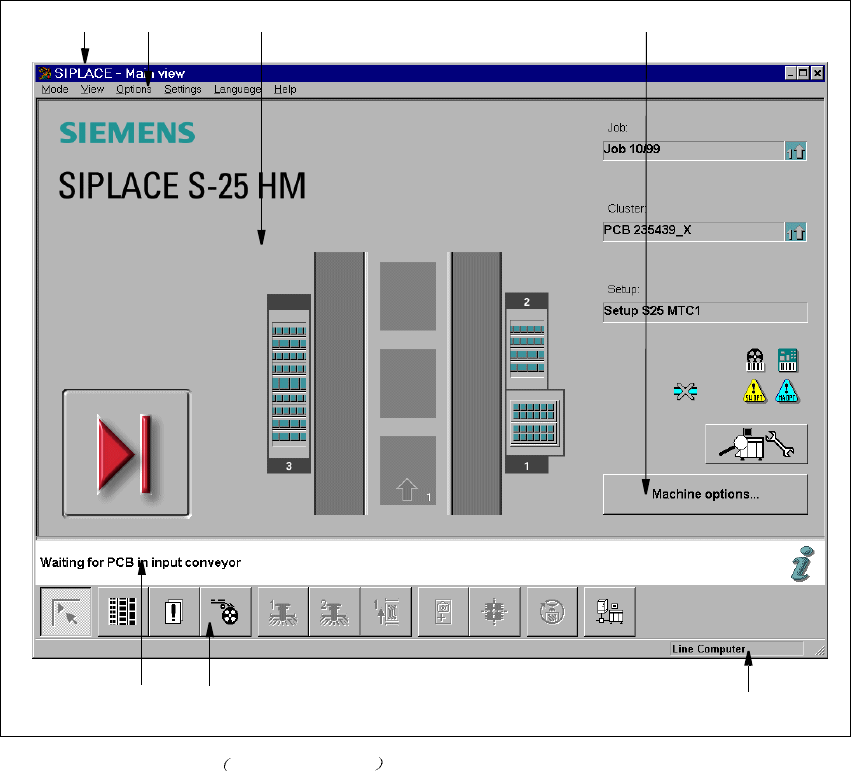Open the Settings menu
The image size is (851, 771).
click(183, 90)
